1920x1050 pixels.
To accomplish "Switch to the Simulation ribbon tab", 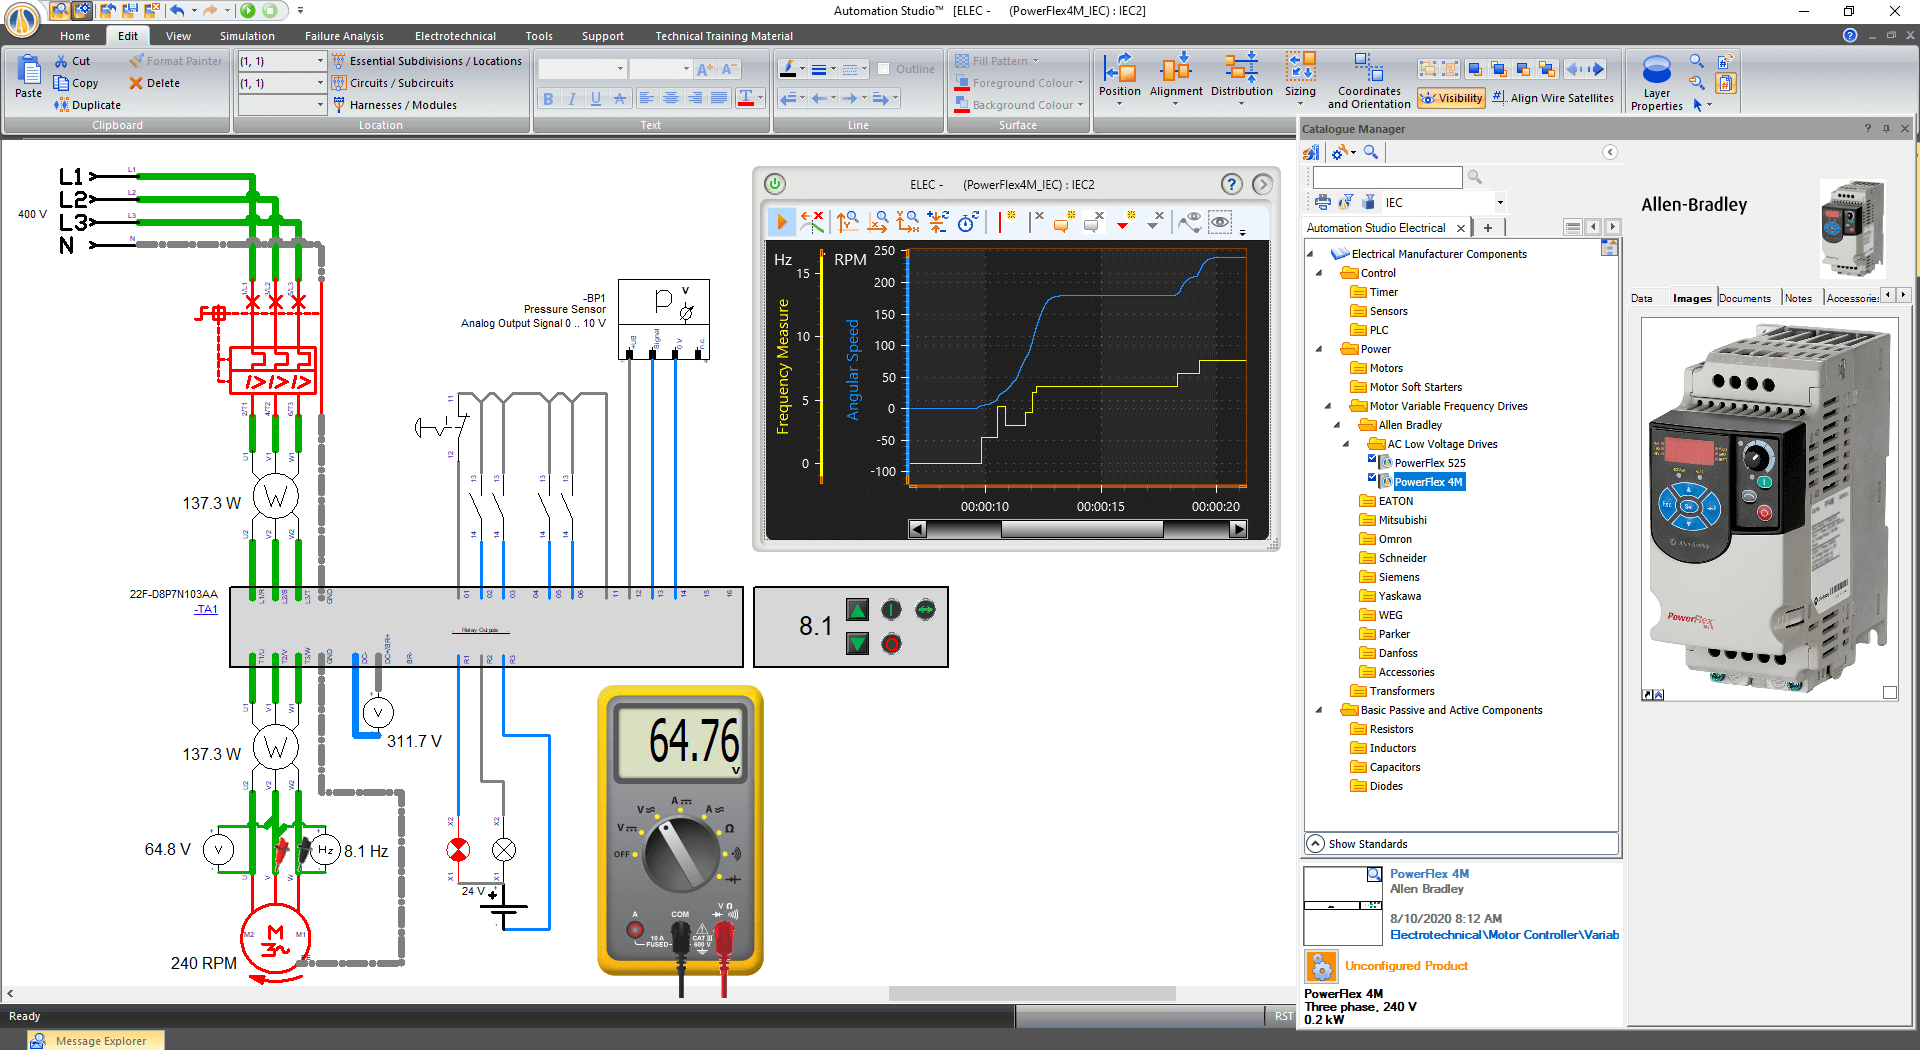I will coord(246,36).
